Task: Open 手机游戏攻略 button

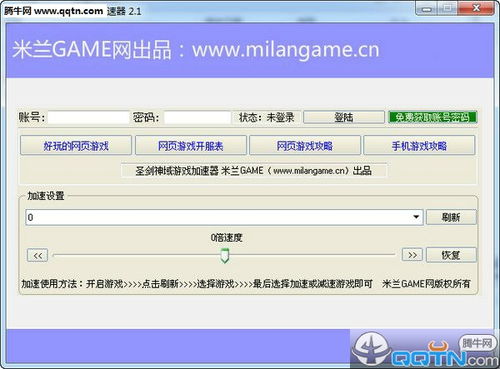Action: pos(419,145)
